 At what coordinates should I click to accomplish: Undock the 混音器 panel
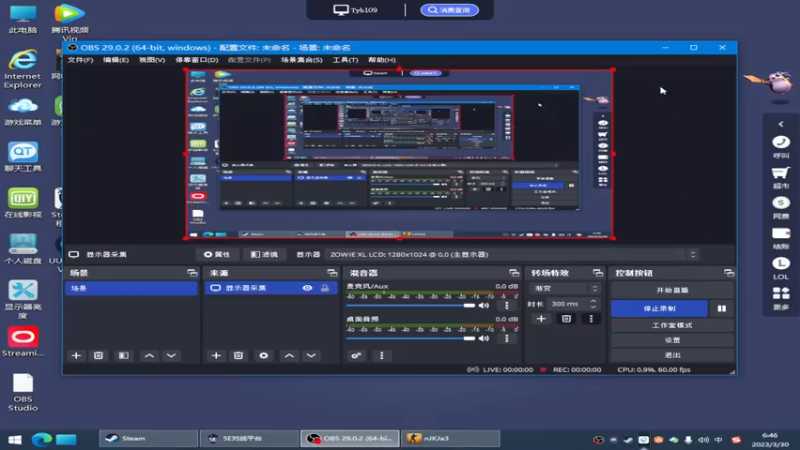pos(514,273)
